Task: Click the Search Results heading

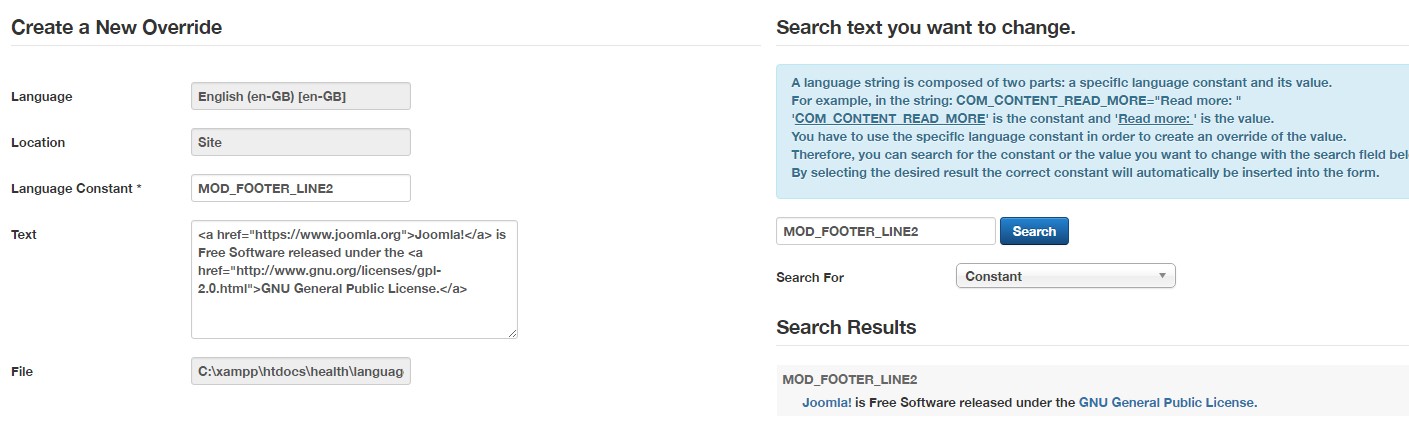Action: point(845,327)
